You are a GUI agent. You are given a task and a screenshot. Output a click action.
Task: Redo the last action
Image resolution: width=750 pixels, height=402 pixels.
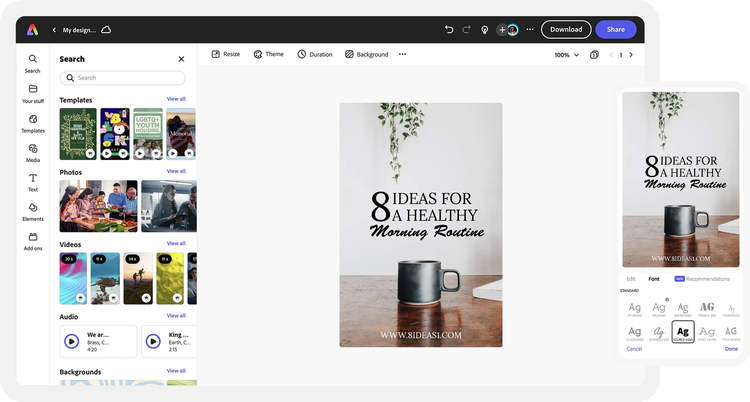pyautogui.click(x=466, y=30)
